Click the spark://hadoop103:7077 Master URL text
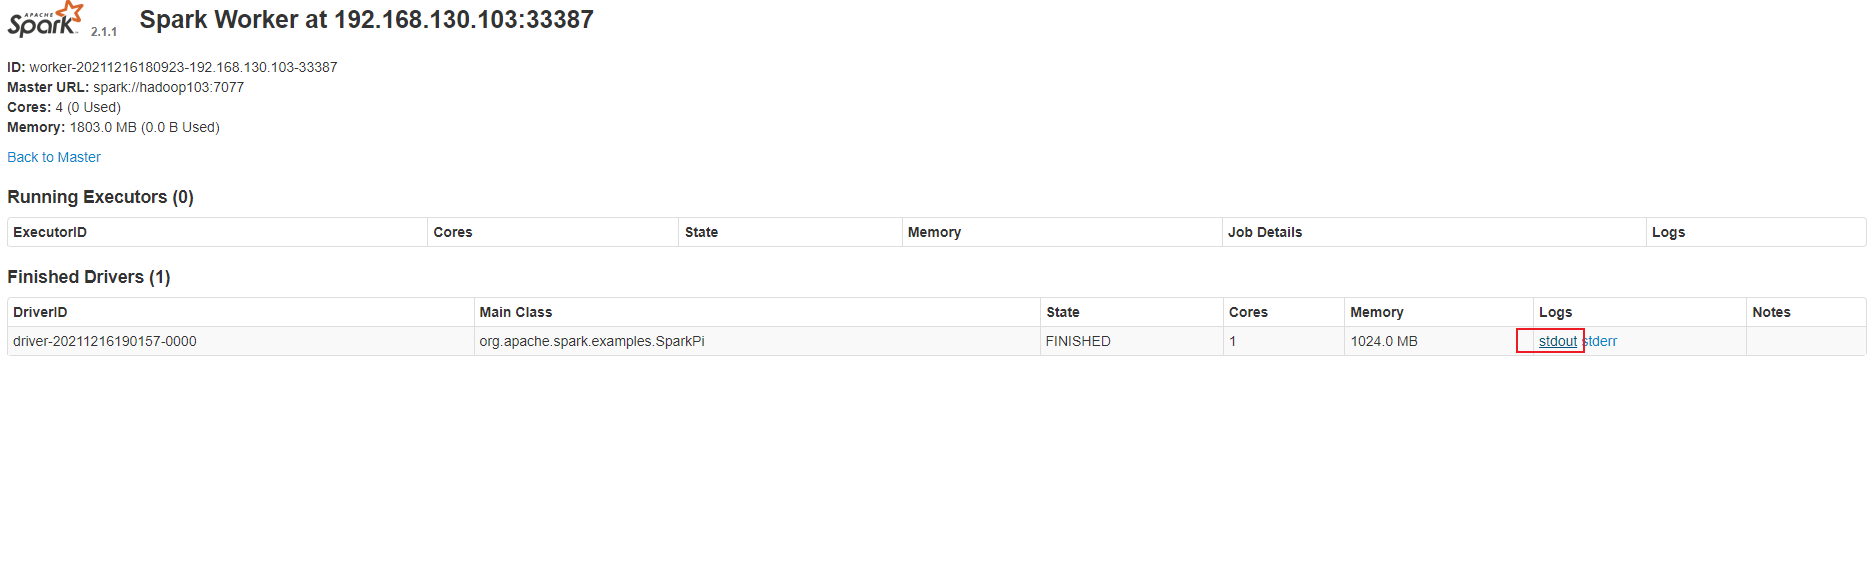The image size is (1876, 587). click(x=169, y=87)
